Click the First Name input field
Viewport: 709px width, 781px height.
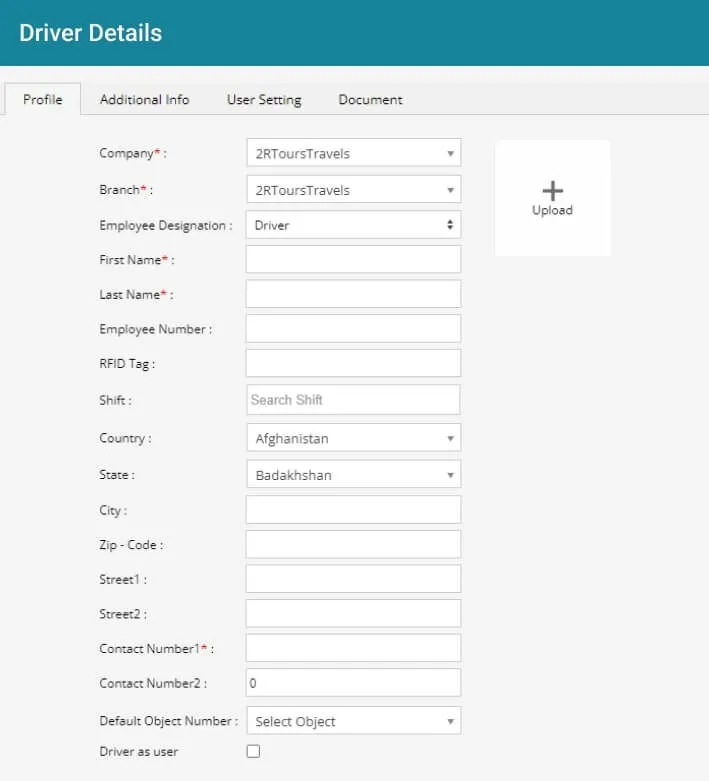pos(353,259)
